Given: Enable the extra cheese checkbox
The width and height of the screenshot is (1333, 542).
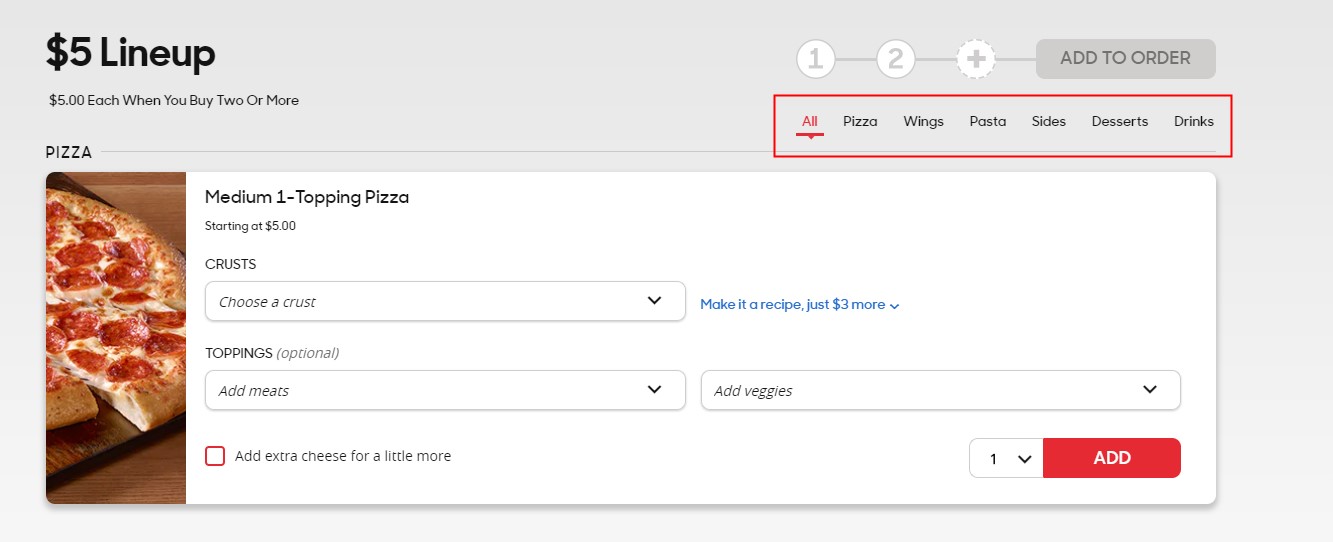Looking at the screenshot, I should (215, 456).
